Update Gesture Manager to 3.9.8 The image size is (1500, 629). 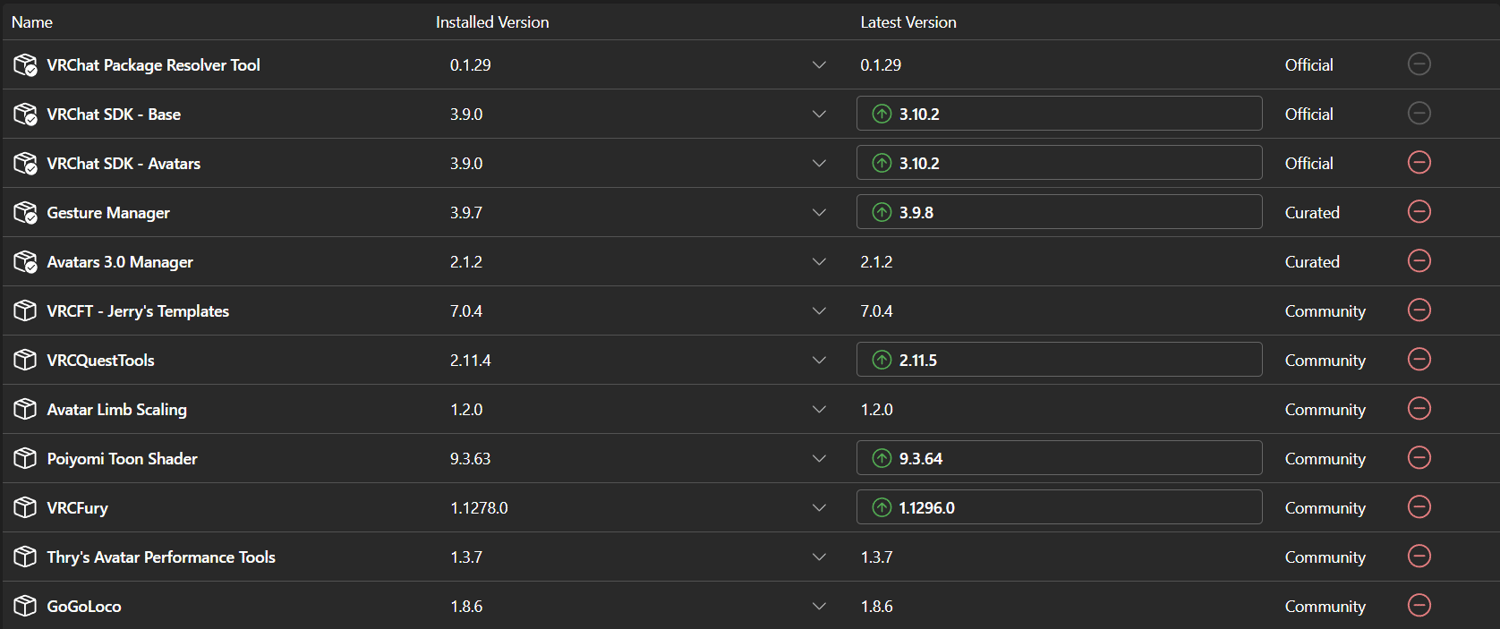coord(1058,212)
